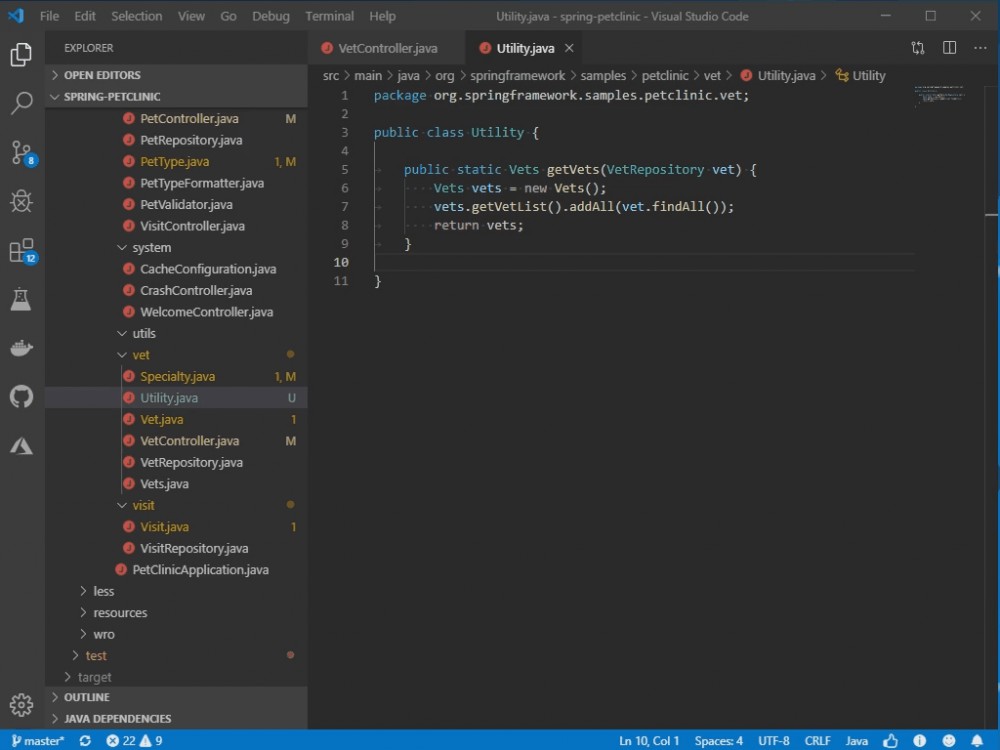Open the Docker extension panel
This screenshot has height=750, width=1000.
tap(22, 347)
